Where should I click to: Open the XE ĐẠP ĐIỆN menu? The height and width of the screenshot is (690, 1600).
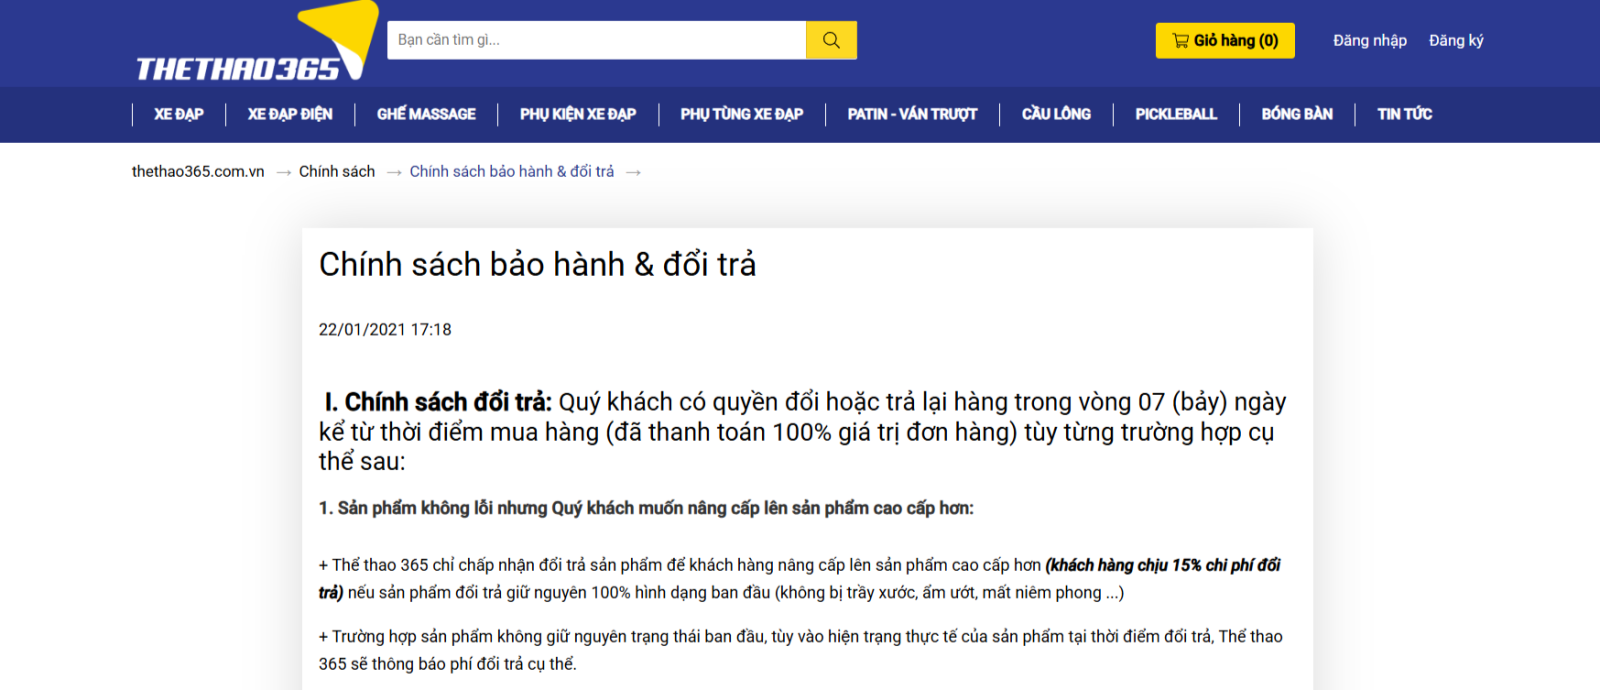[290, 114]
